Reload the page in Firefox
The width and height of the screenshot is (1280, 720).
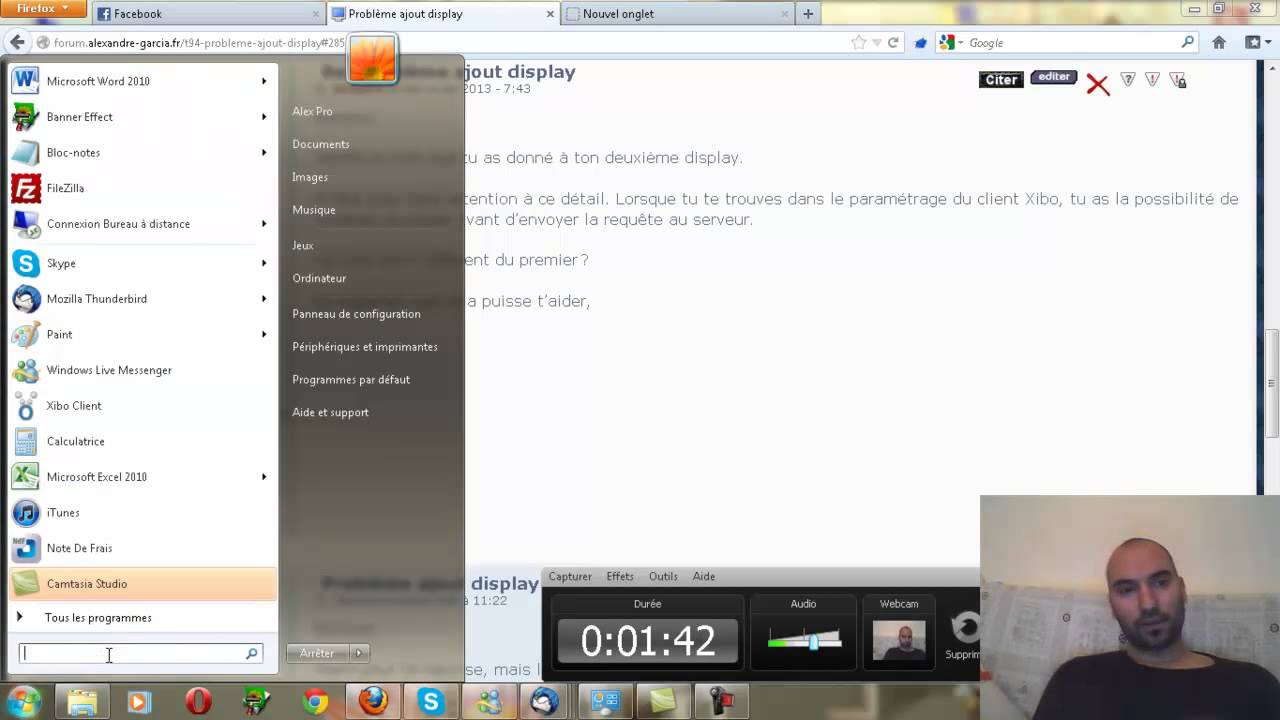[893, 42]
